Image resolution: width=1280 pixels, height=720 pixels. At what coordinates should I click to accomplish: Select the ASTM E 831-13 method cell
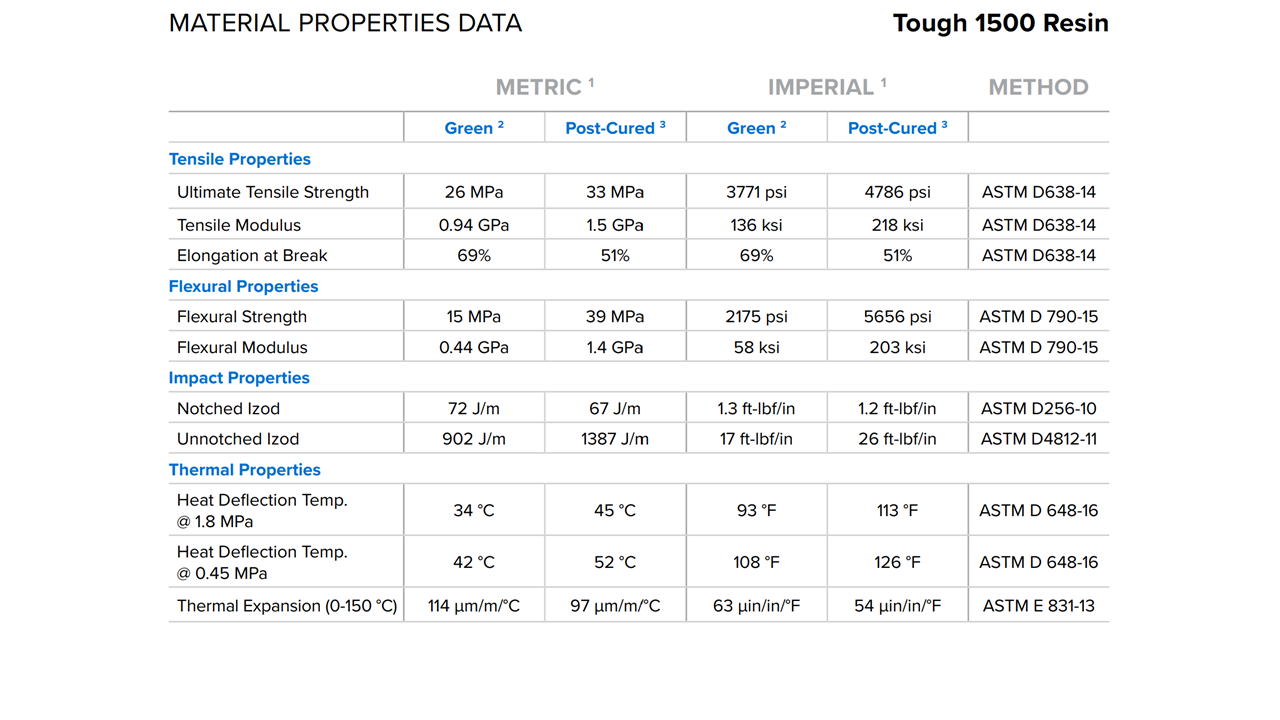coord(1038,606)
